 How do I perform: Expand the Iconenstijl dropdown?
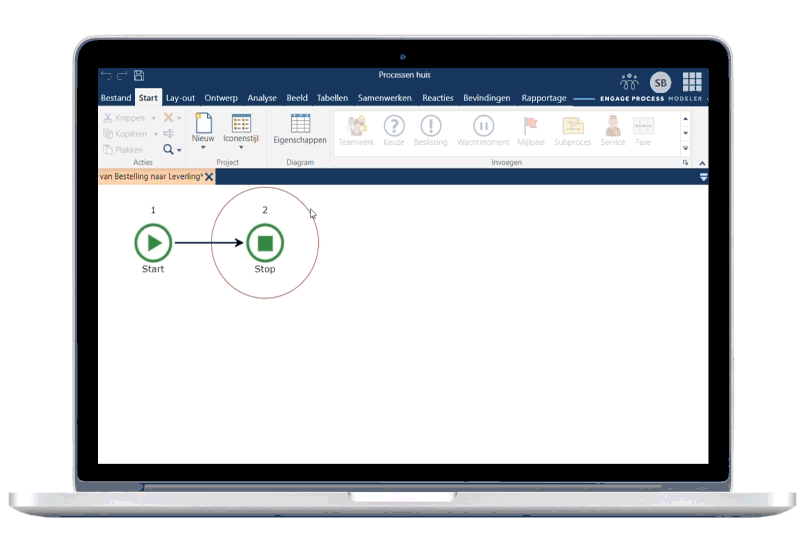(241, 148)
